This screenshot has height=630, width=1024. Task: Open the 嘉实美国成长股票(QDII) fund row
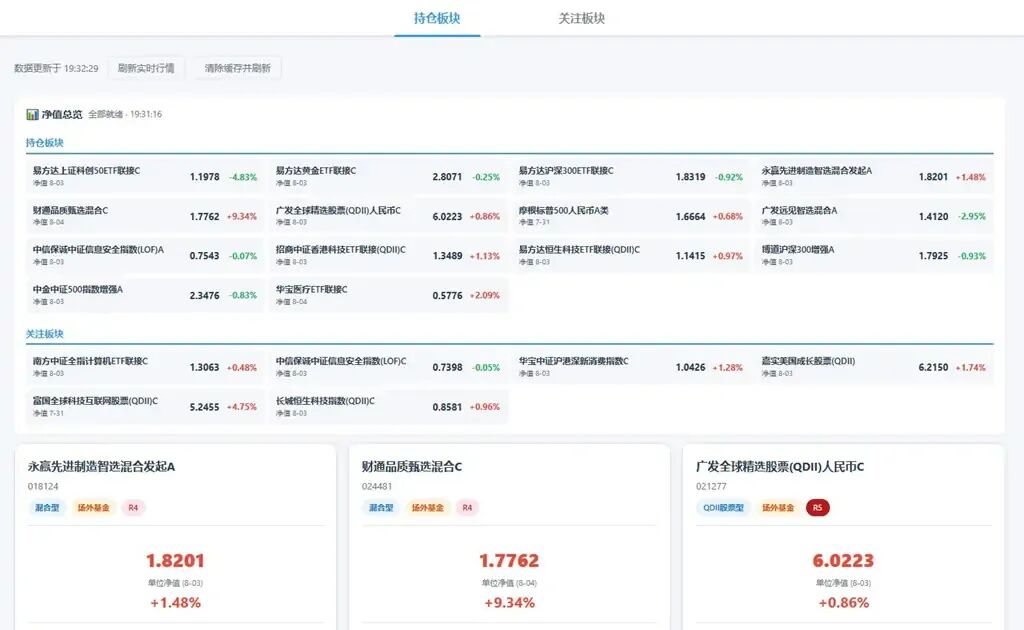[x=874, y=367]
